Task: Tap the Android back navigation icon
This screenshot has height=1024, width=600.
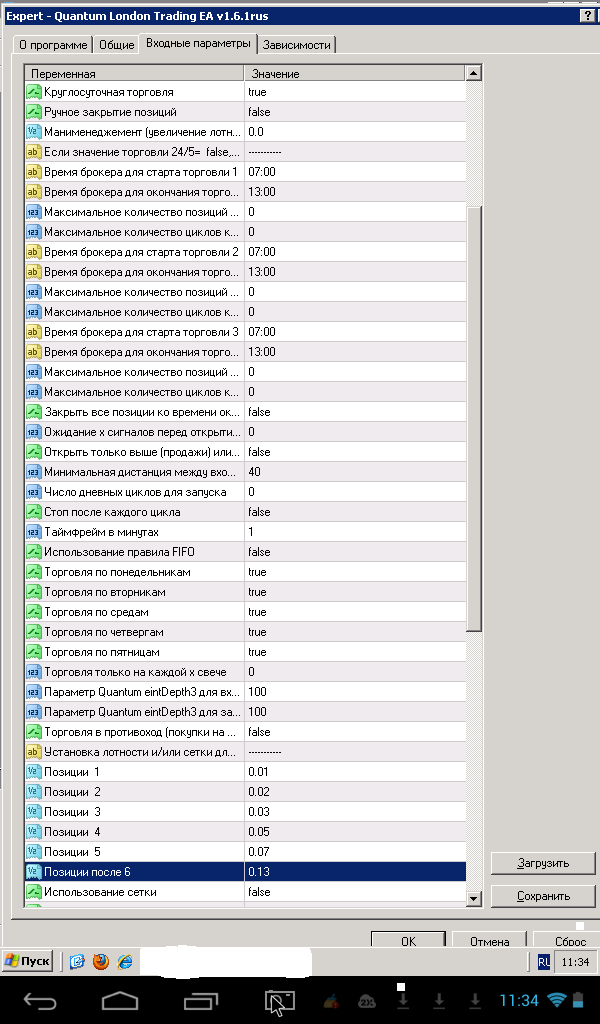Action: (x=40, y=1000)
